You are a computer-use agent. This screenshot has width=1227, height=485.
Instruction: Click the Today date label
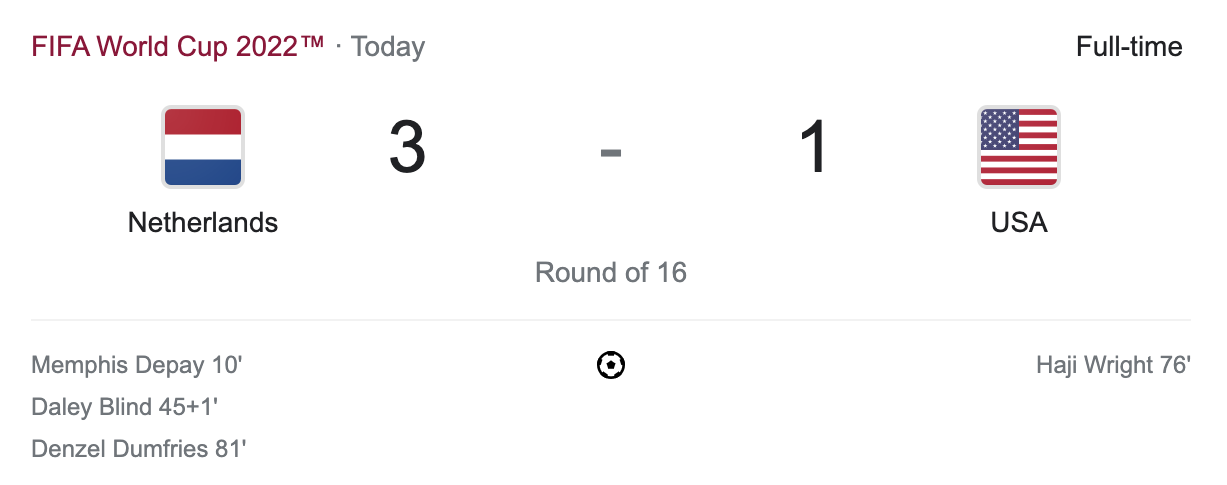point(388,47)
